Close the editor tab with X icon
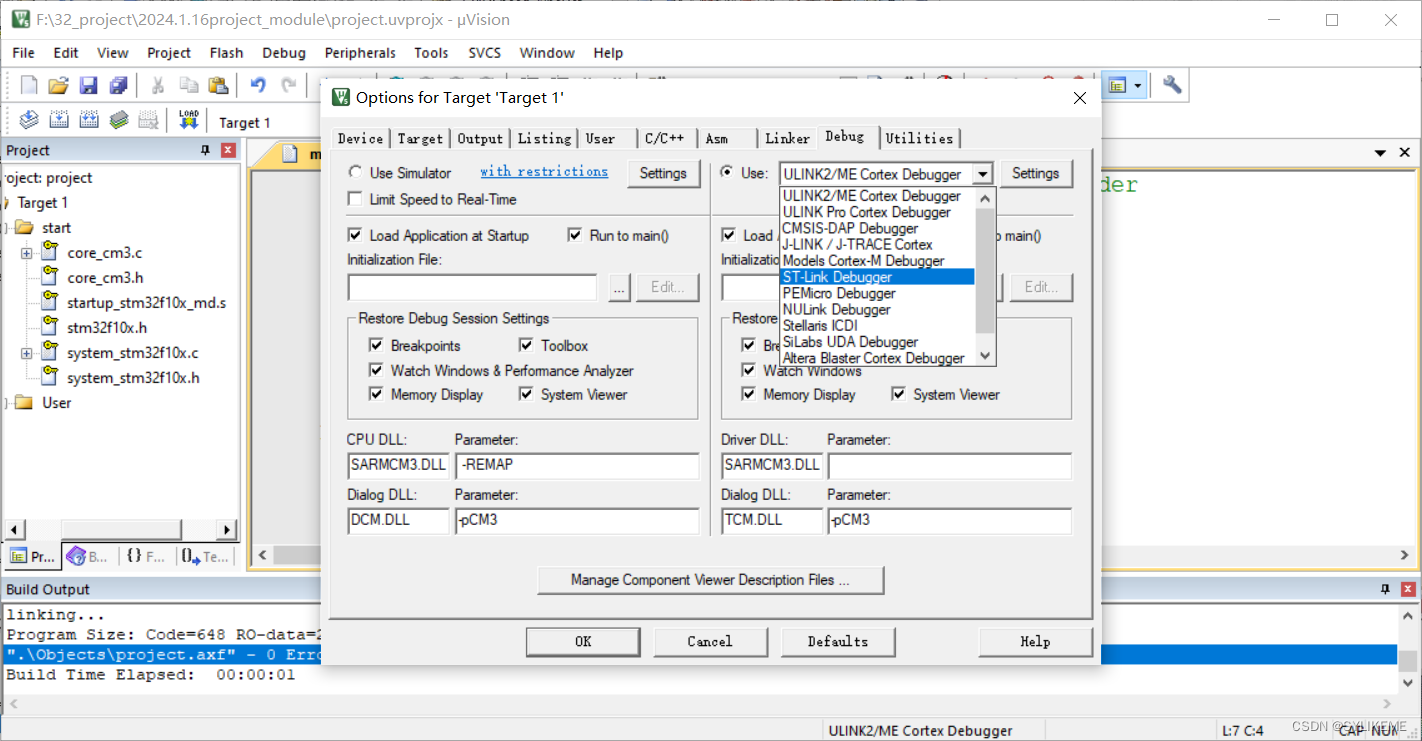Screen dimensions: 1422x741 coord(1406,153)
